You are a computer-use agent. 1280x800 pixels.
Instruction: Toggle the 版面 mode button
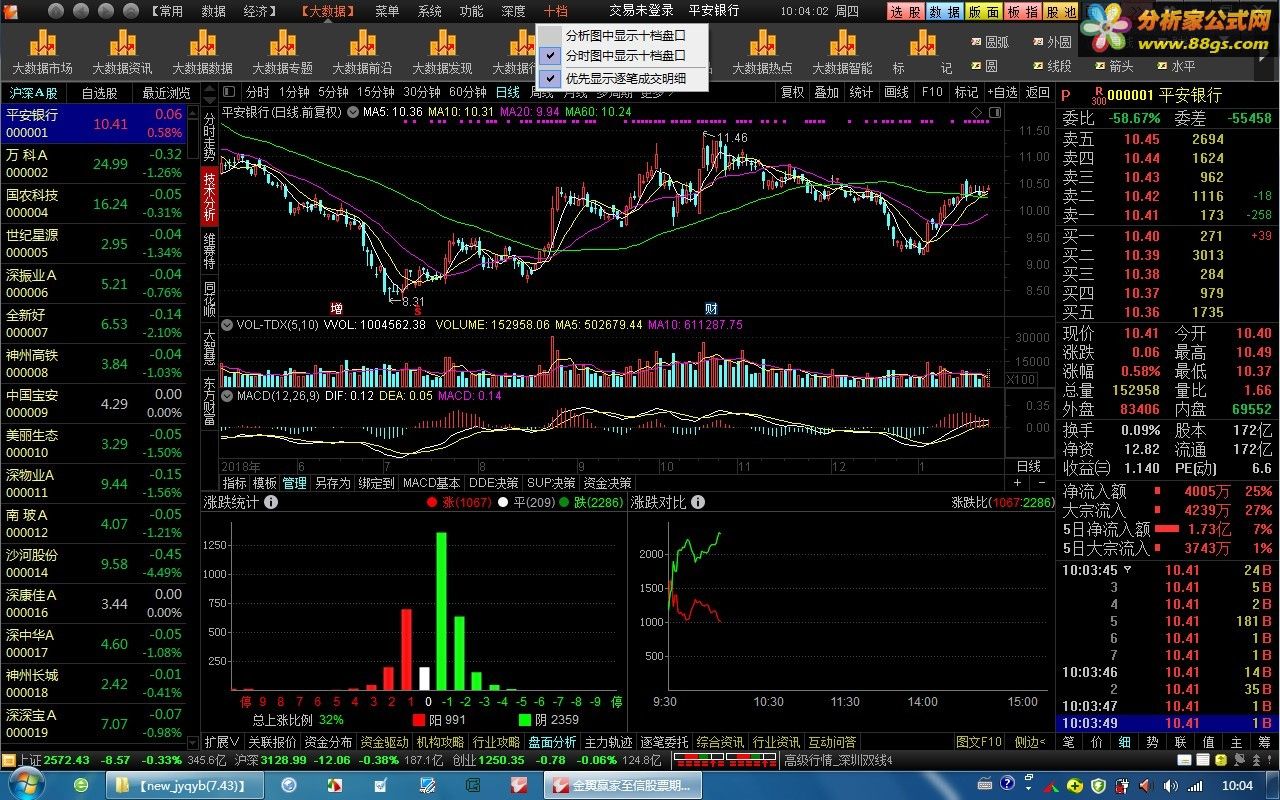(983, 11)
